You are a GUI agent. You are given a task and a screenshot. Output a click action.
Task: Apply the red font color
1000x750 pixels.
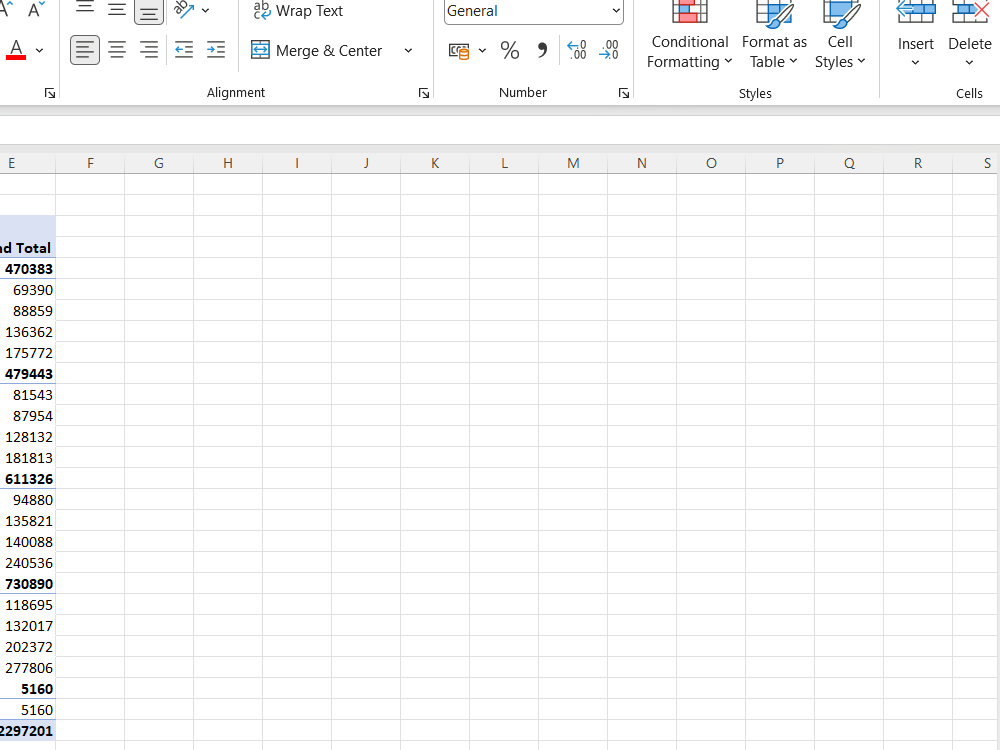[x=16, y=50]
